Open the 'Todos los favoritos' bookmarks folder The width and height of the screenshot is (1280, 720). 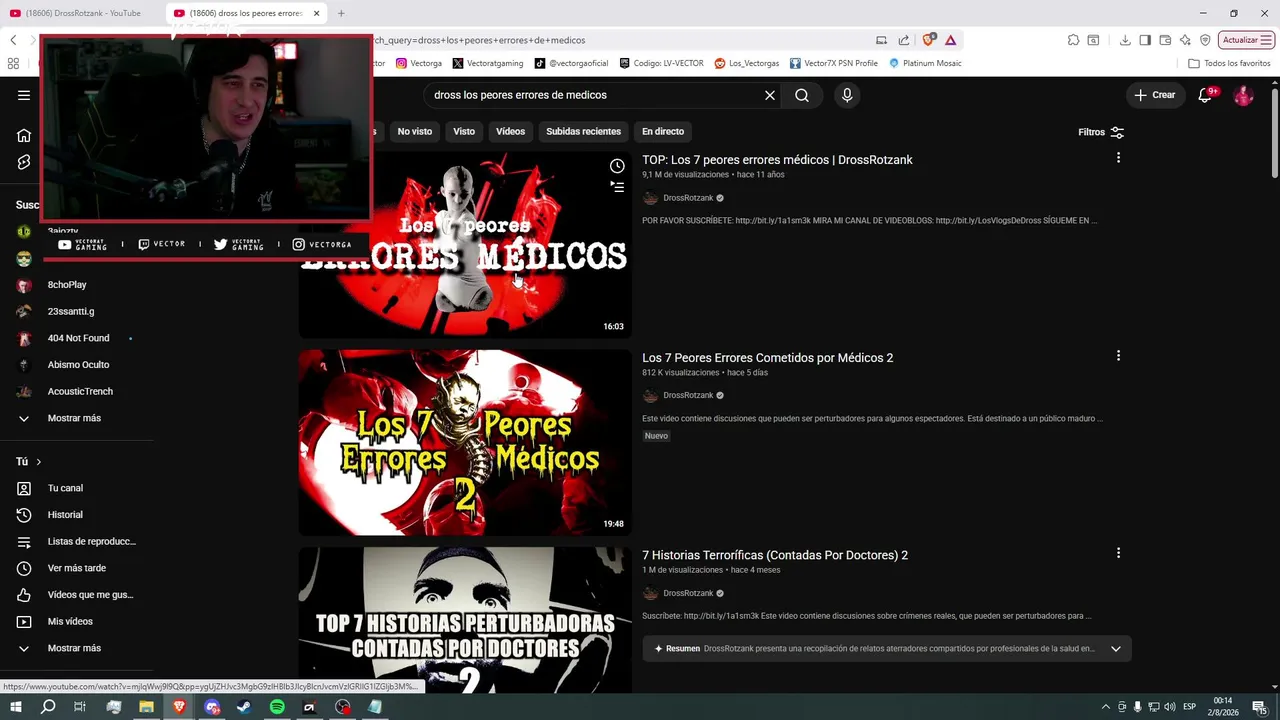pos(1229,63)
